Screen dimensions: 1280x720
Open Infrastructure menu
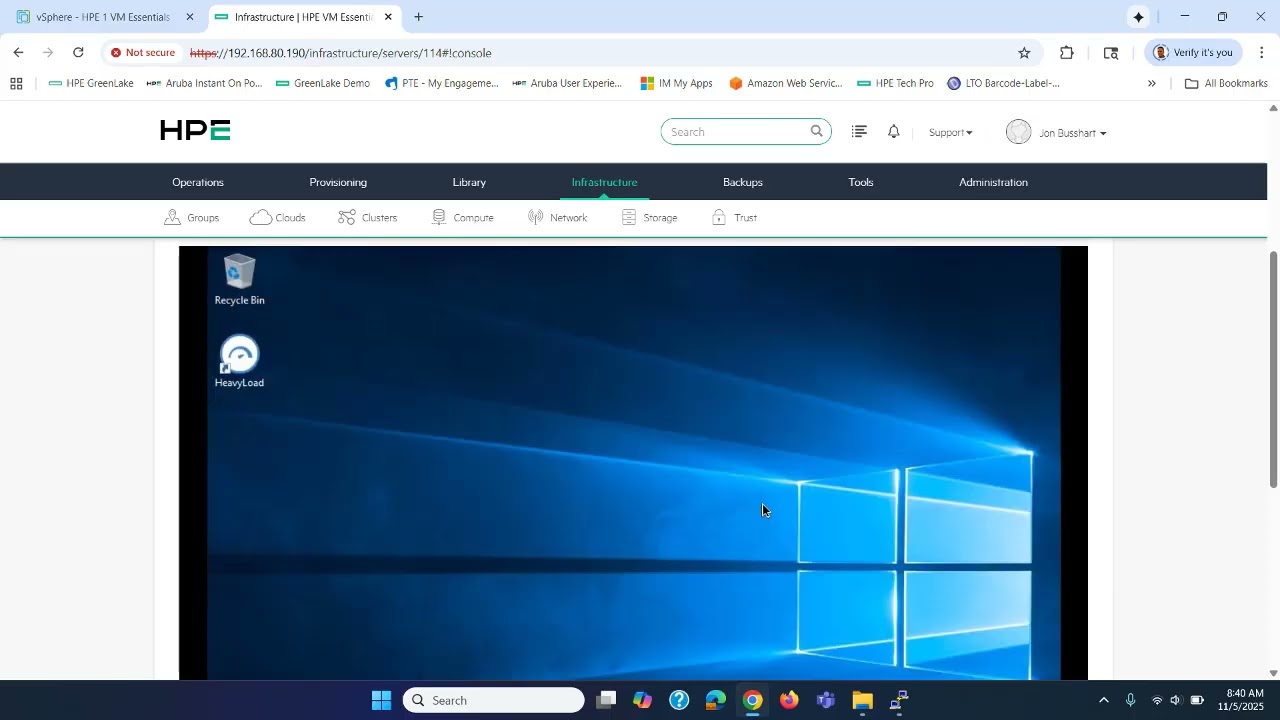click(x=604, y=182)
